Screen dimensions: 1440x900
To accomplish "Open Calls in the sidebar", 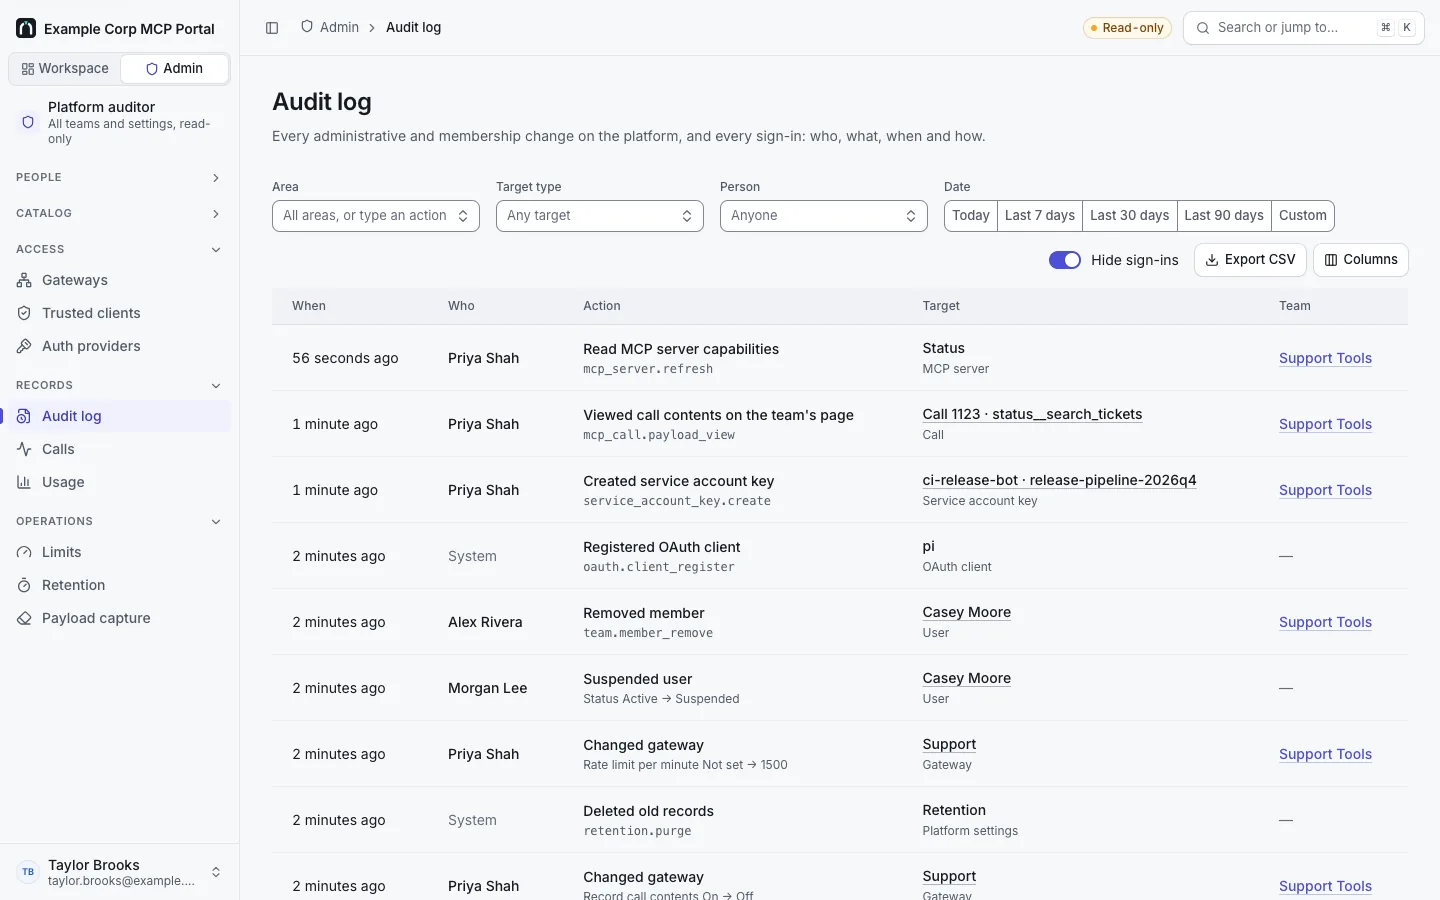I will click(119, 449).
